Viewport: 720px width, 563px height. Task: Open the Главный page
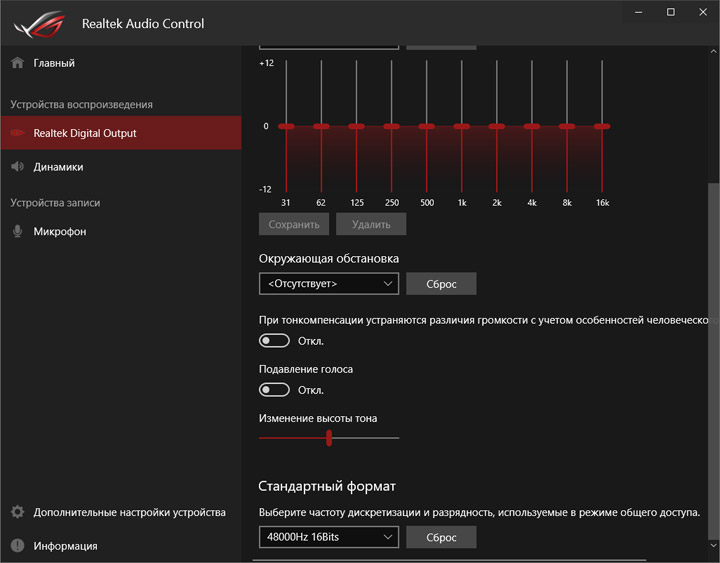click(121, 63)
